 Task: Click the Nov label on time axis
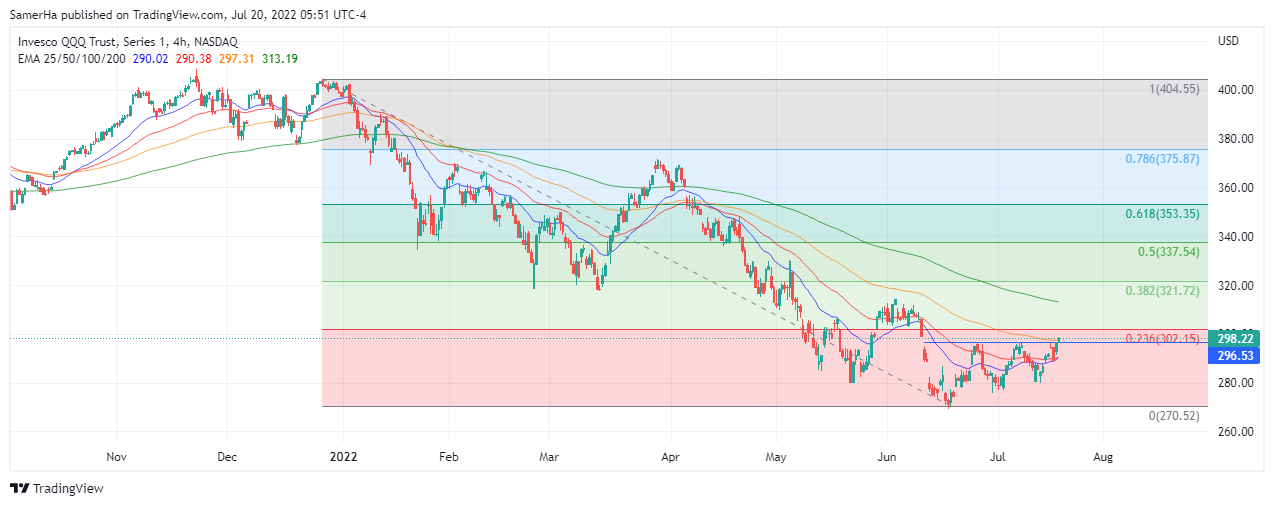point(117,456)
